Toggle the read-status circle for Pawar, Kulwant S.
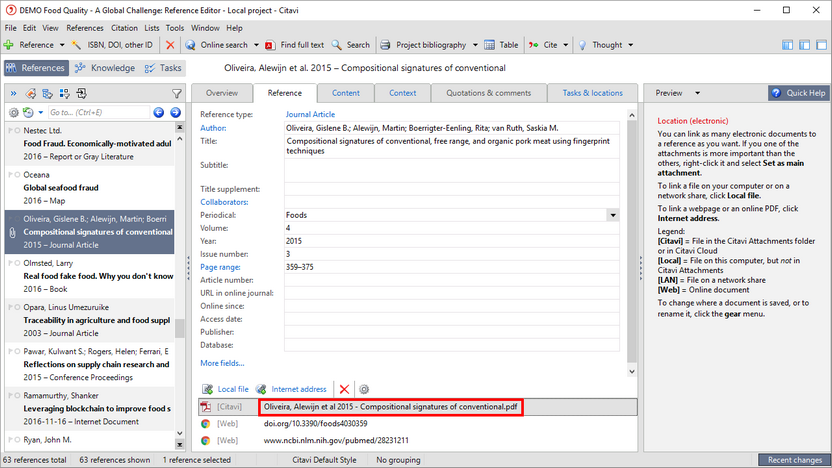The height and width of the screenshot is (468, 832). click(18, 351)
